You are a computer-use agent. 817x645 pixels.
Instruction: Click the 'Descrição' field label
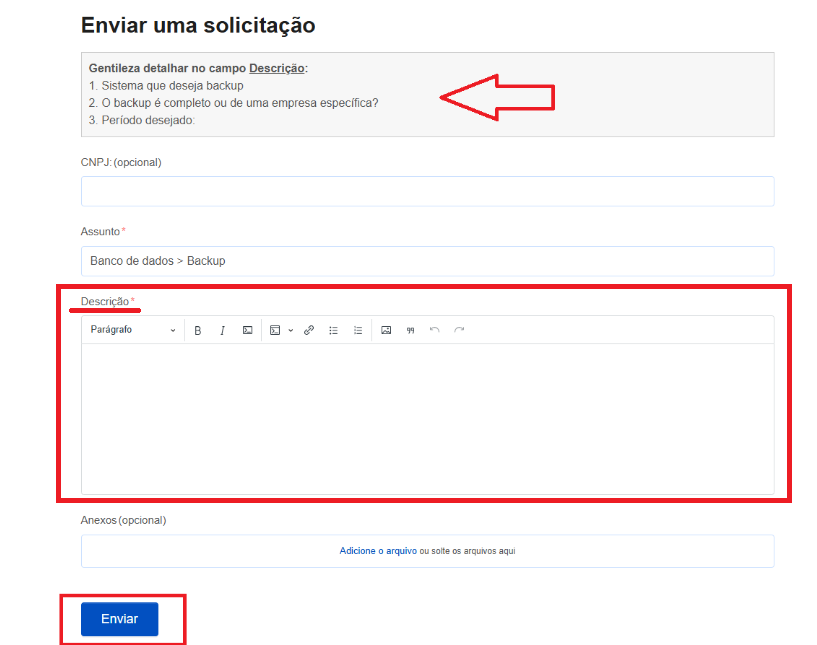pos(105,301)
